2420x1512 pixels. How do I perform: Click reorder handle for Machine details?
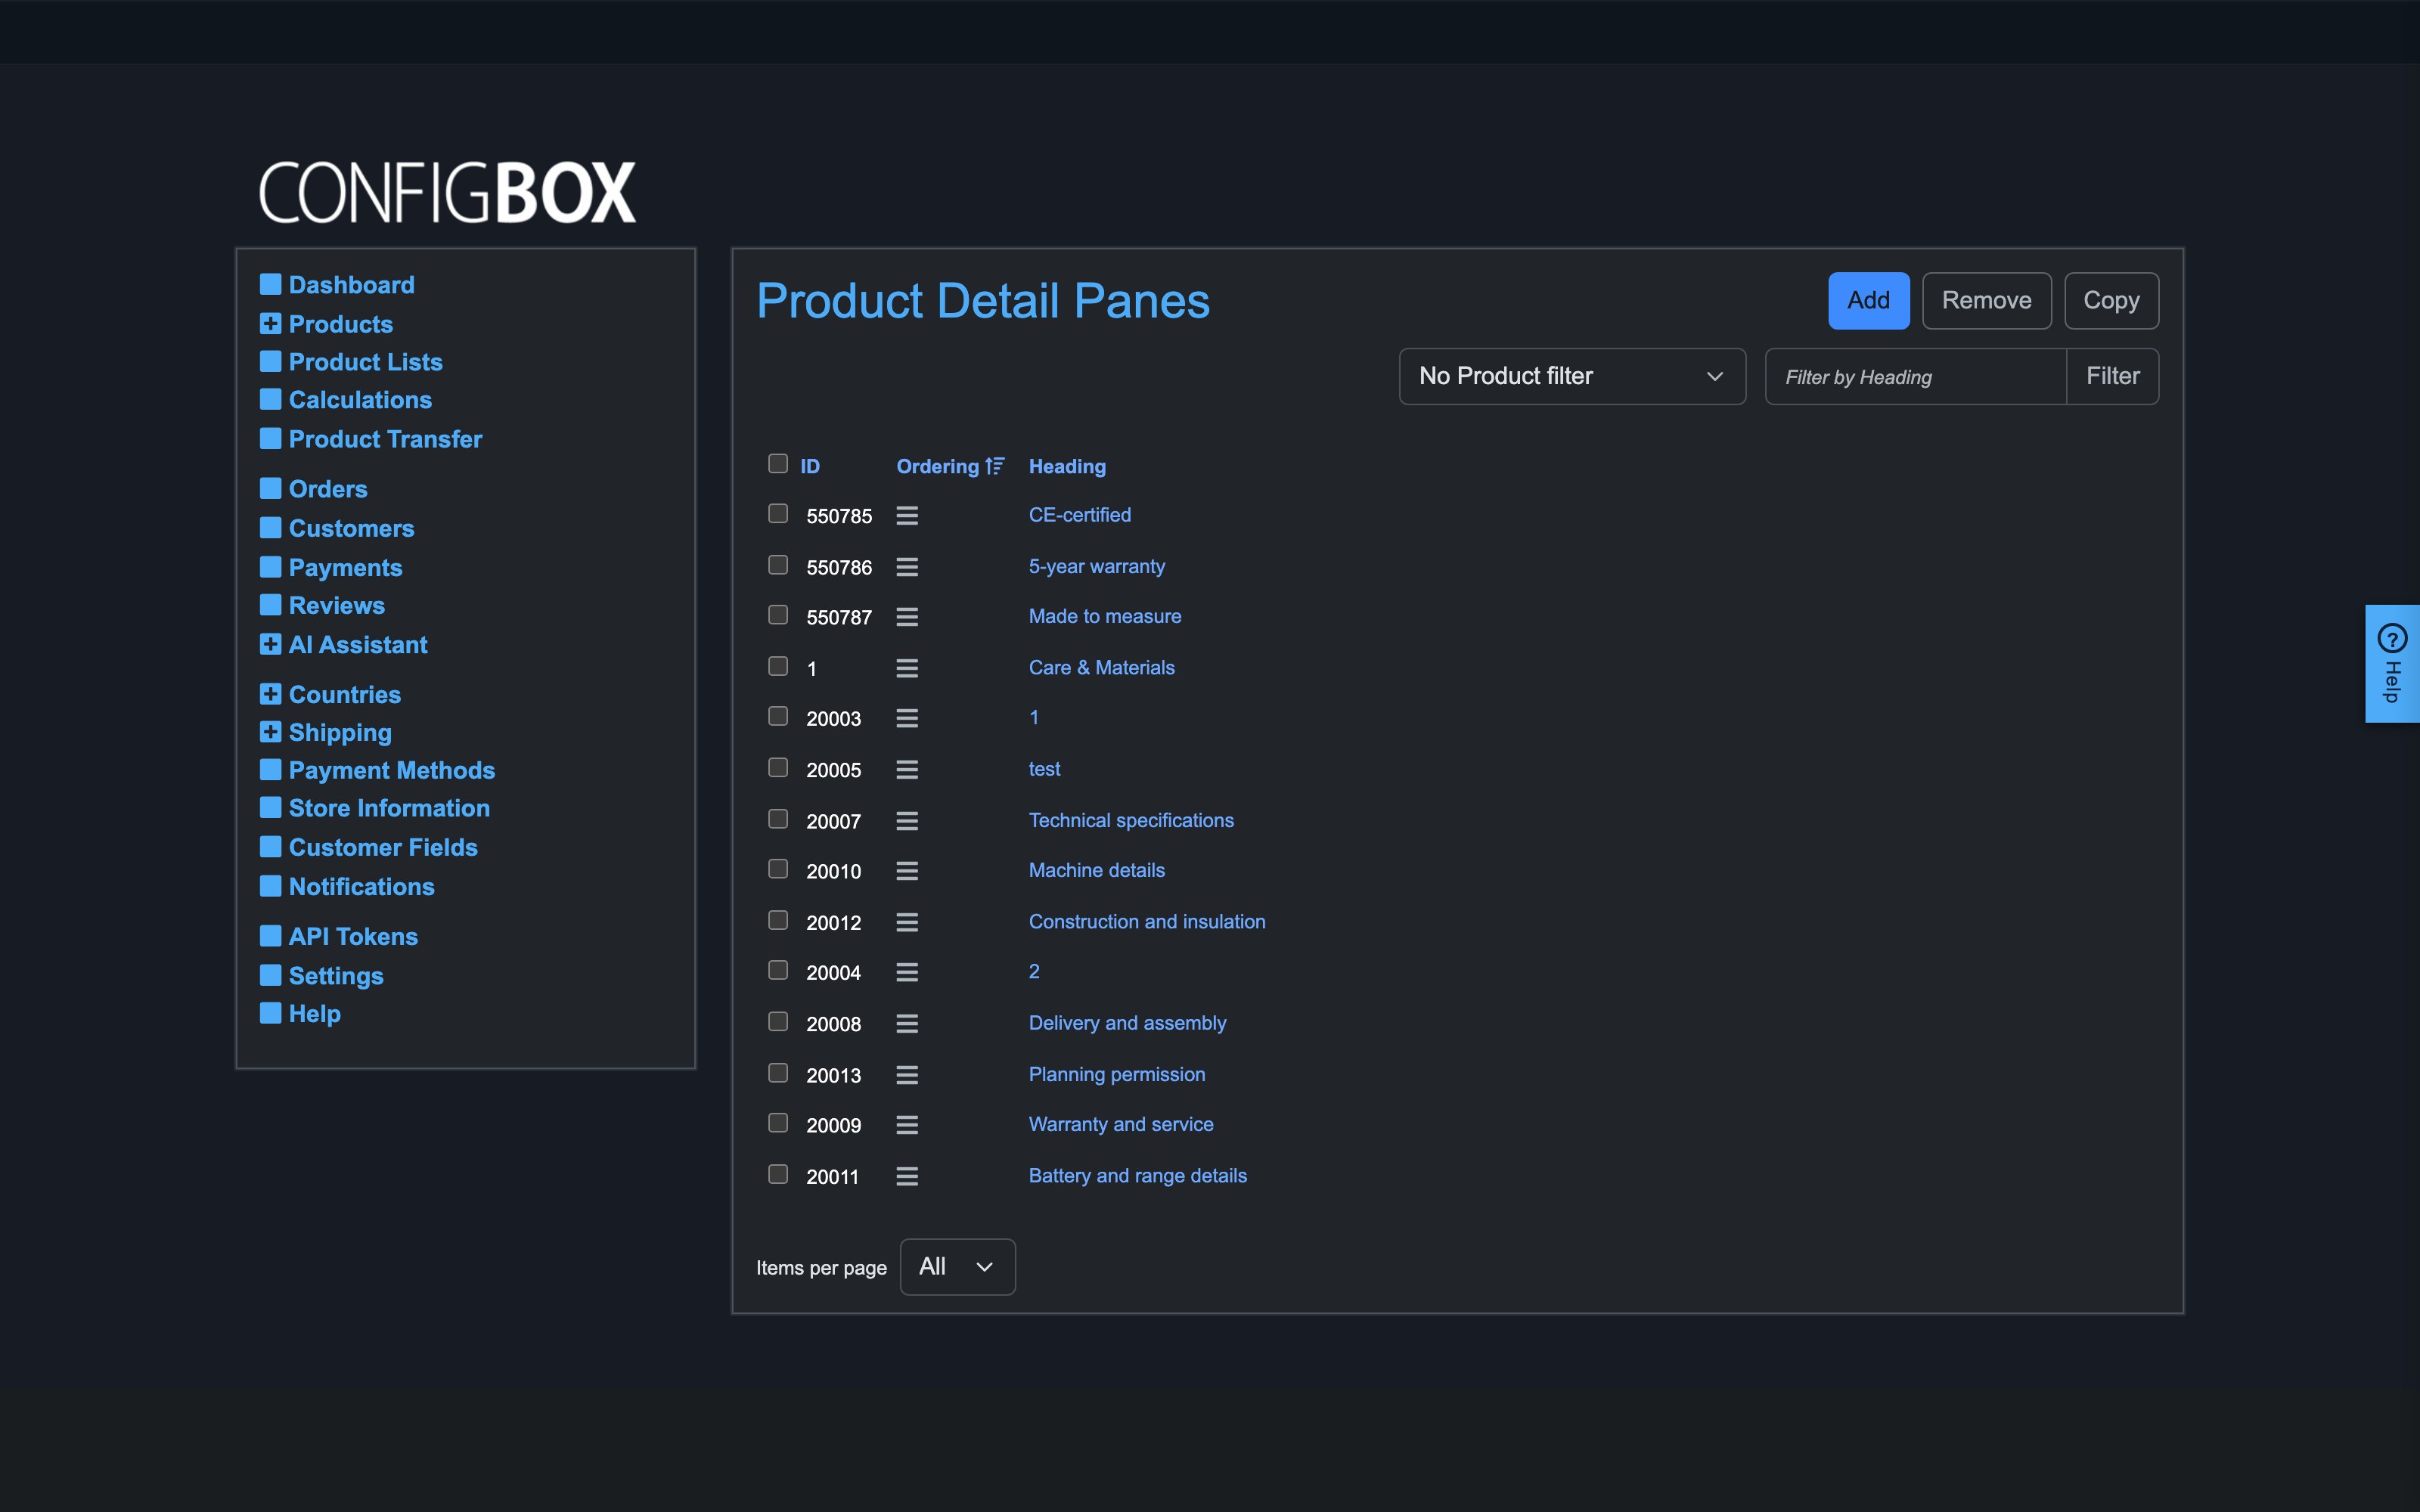907,871
